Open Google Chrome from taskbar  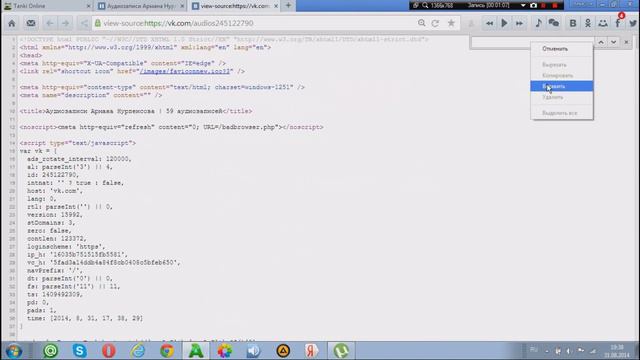pyautogui.click(x=167, y=351)
